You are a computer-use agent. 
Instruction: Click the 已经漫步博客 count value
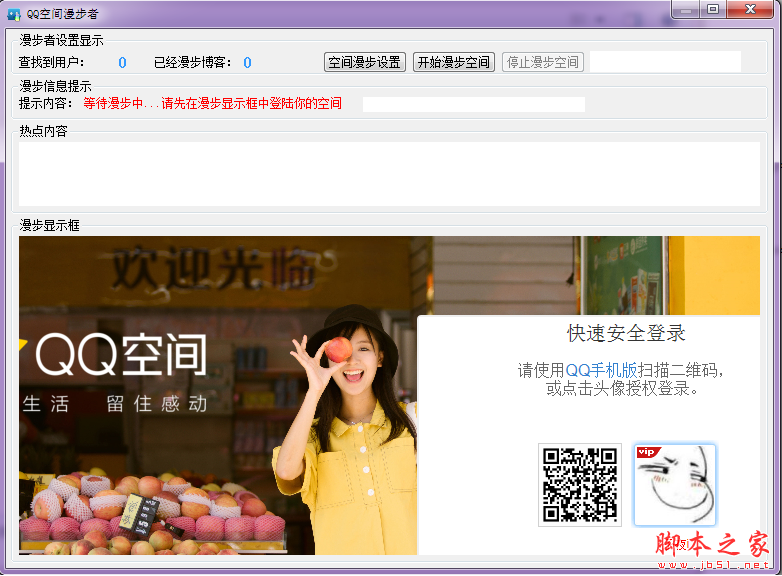coord(247,63)
